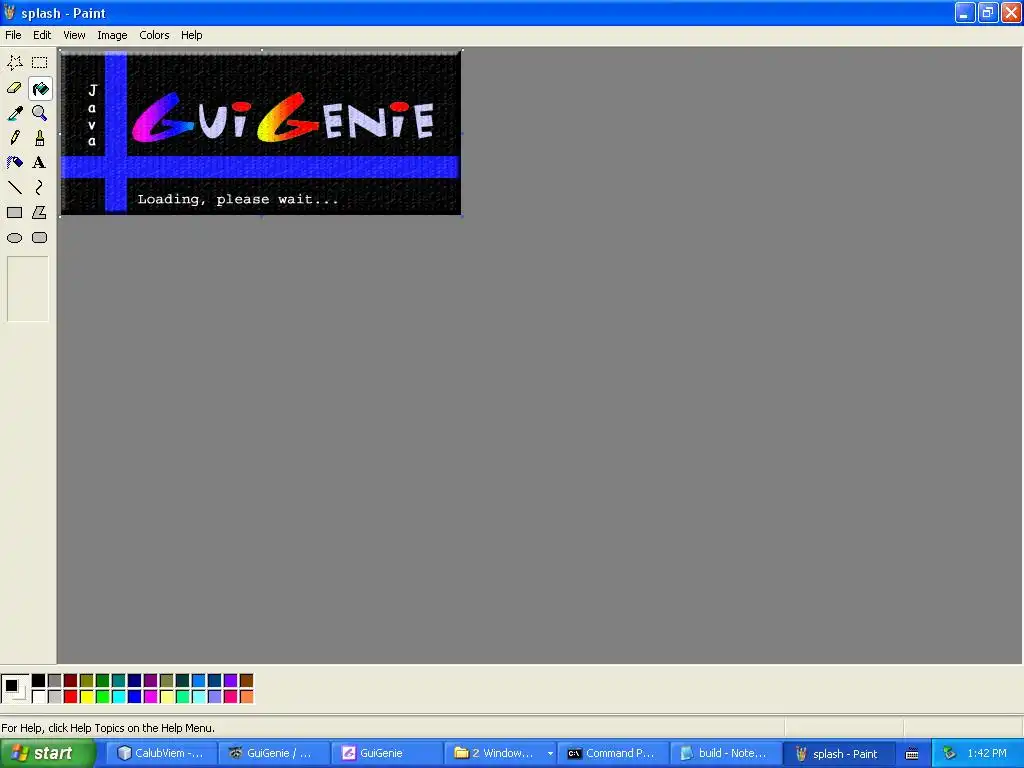Viewport: 1024px width, 768px height.
Task: Open the Windows Start menu
Action: click(47, 754)
